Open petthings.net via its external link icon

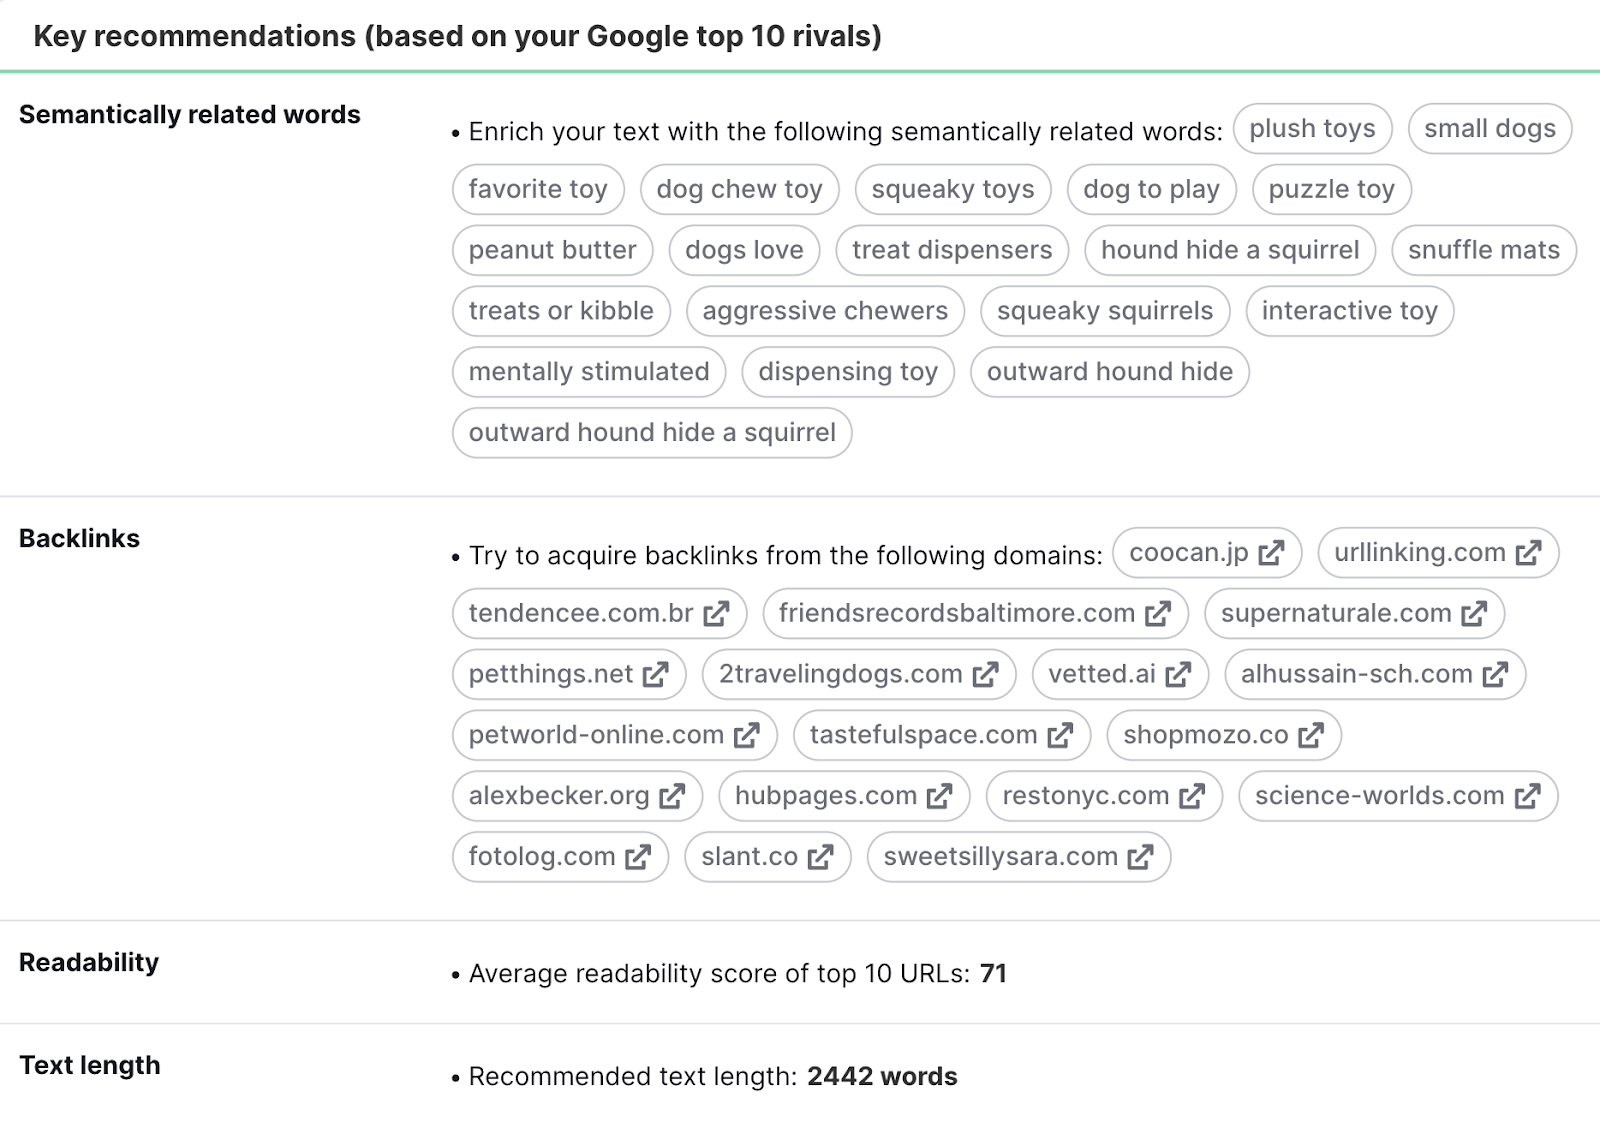click(655, 674)
